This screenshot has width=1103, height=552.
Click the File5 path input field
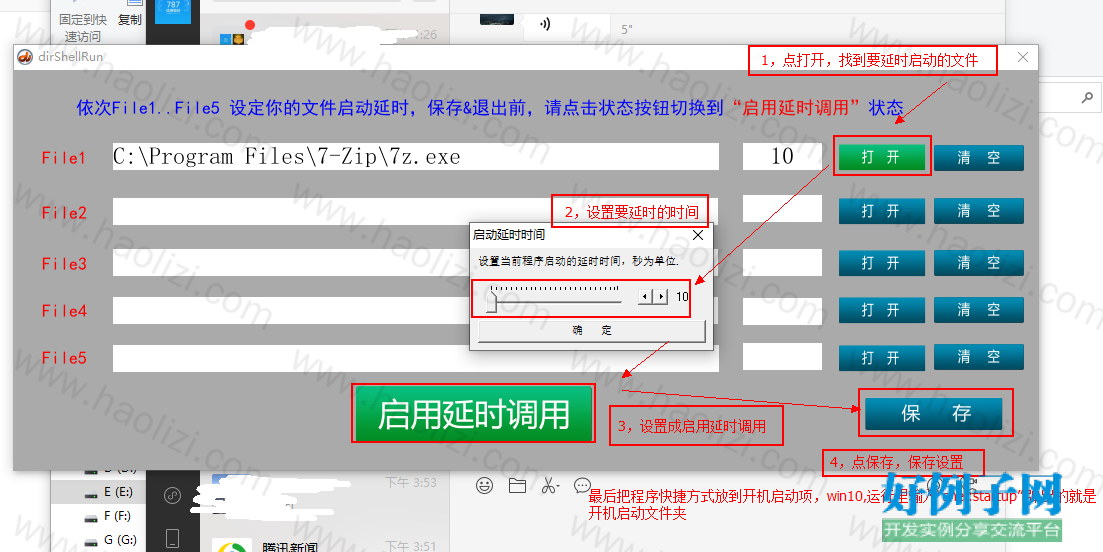(x=416, y=358)
